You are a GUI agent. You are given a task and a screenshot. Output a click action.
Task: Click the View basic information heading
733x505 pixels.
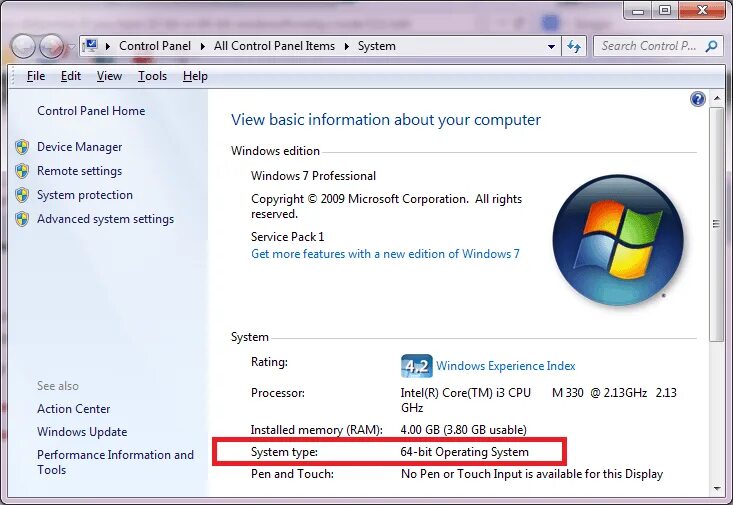386,120
